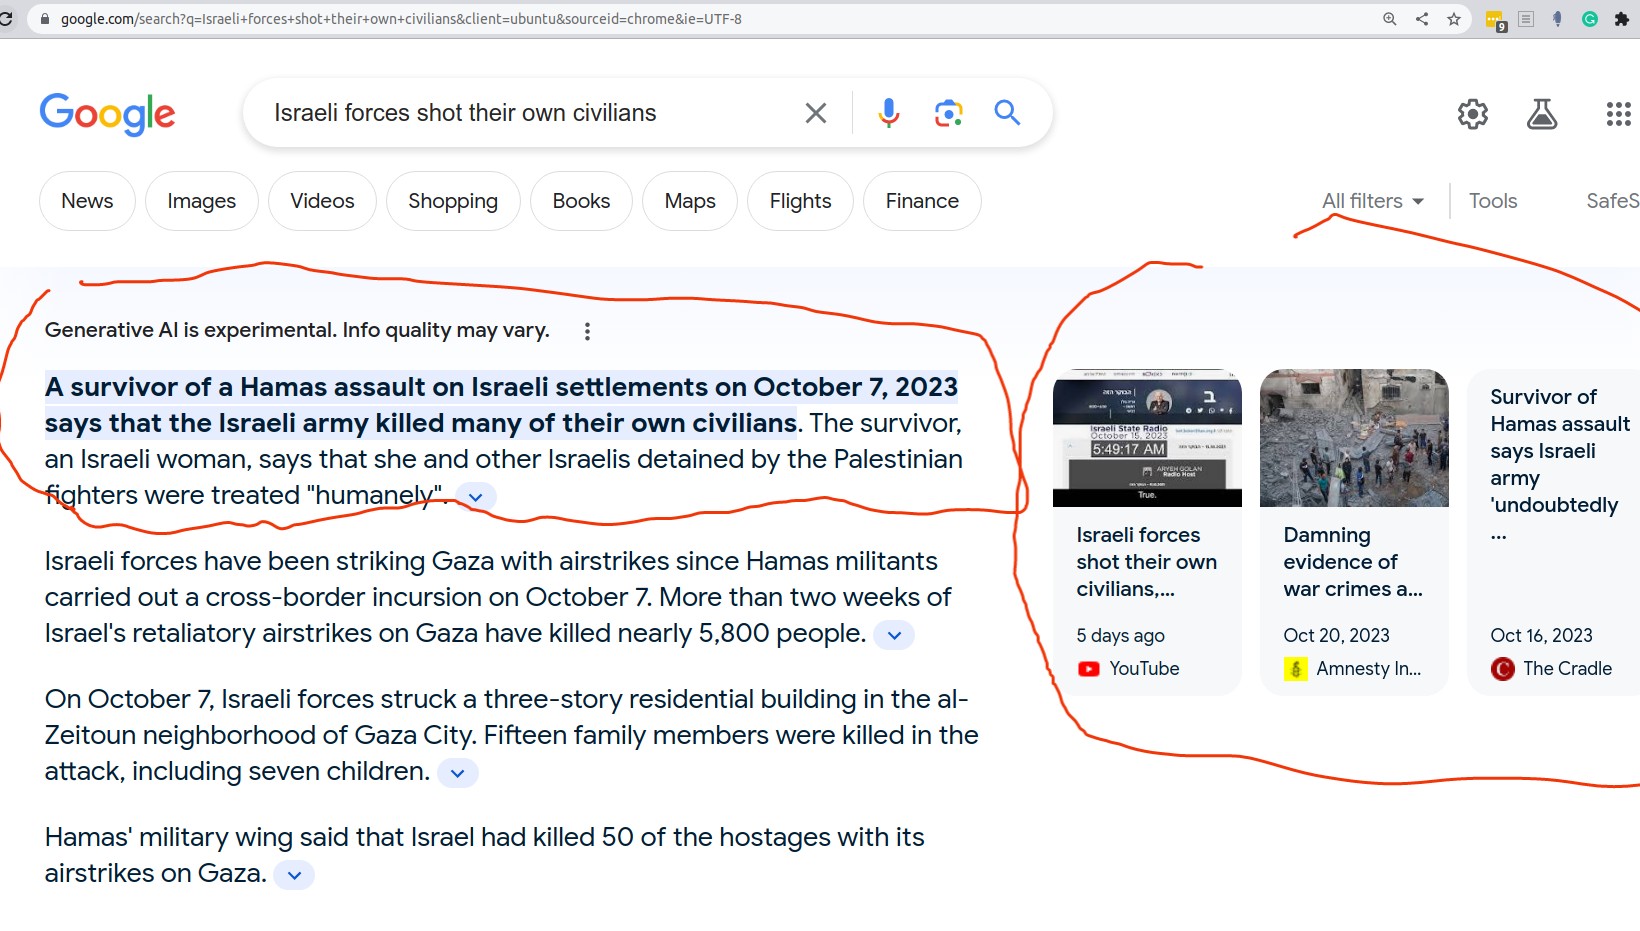Click the share page icon in address bar
This screenshot has height=931, width=1640.
[x=1422, y=19]
